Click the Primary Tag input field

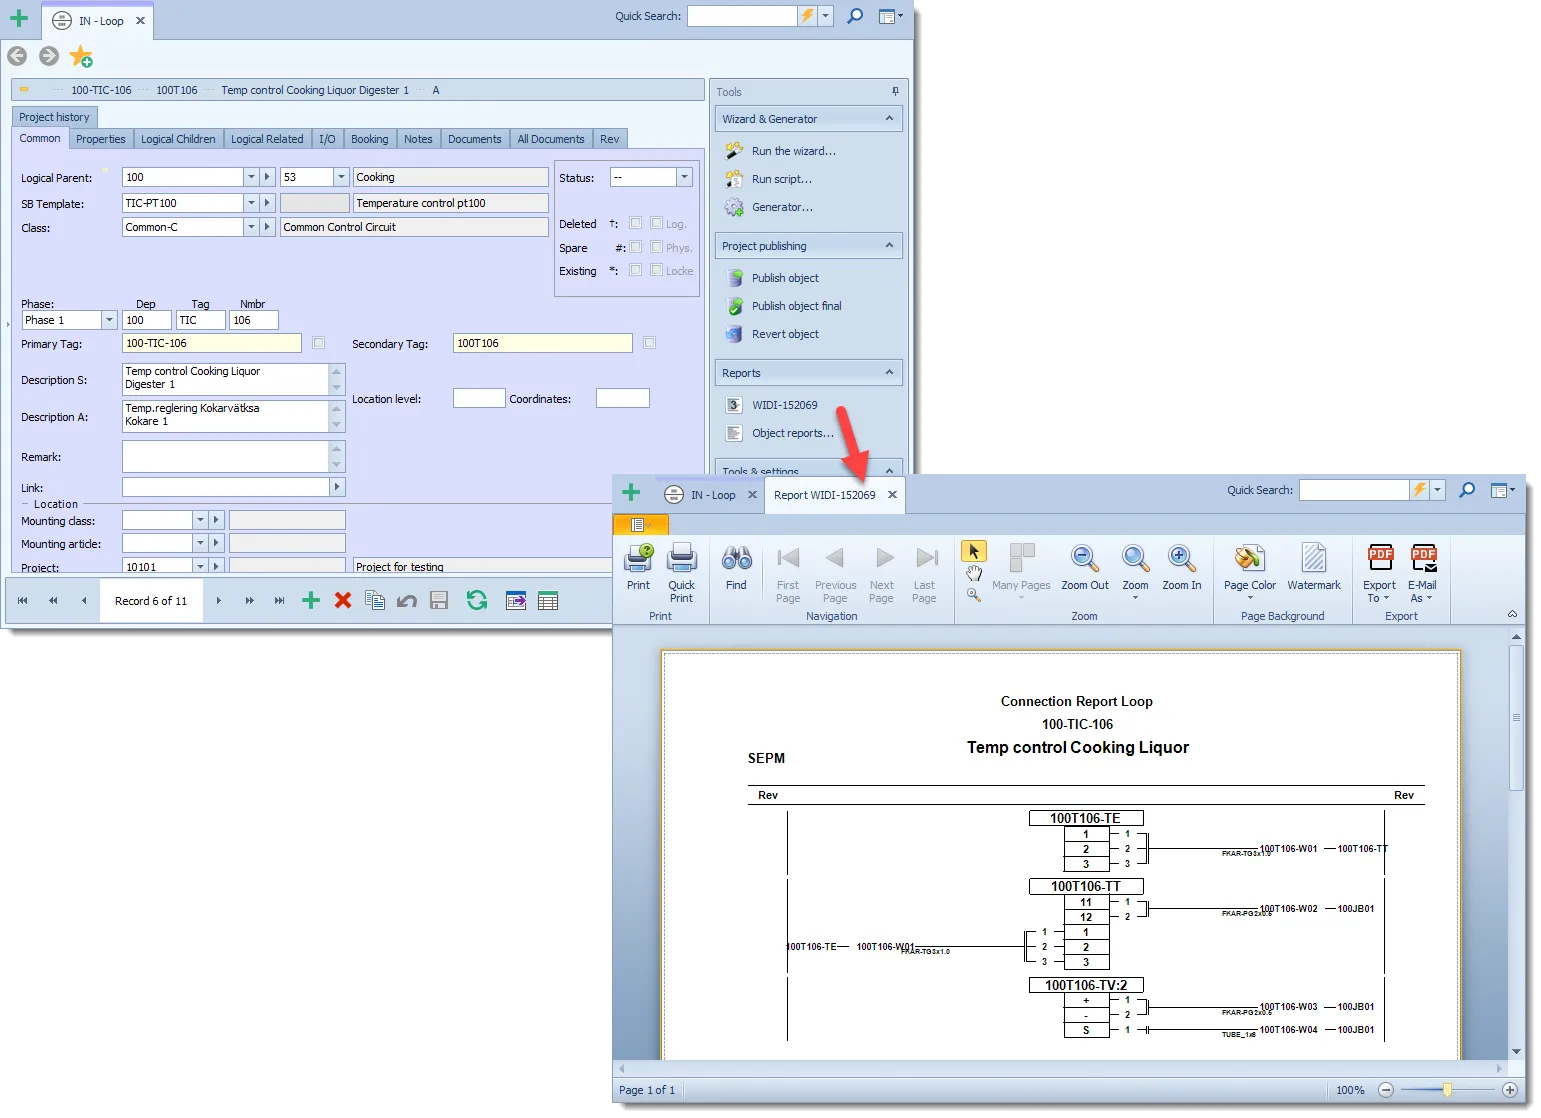coord(211,343)
